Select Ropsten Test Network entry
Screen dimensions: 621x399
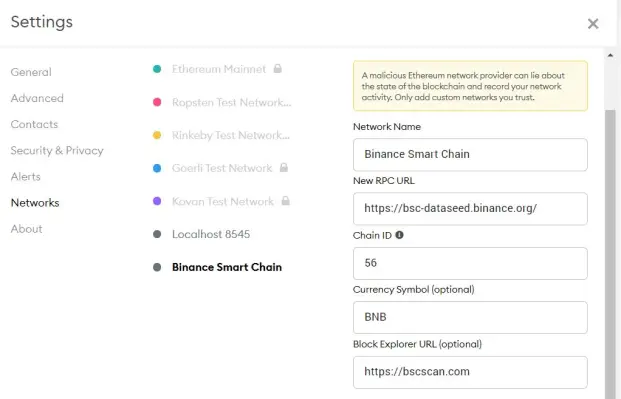(x=231, y=102)
